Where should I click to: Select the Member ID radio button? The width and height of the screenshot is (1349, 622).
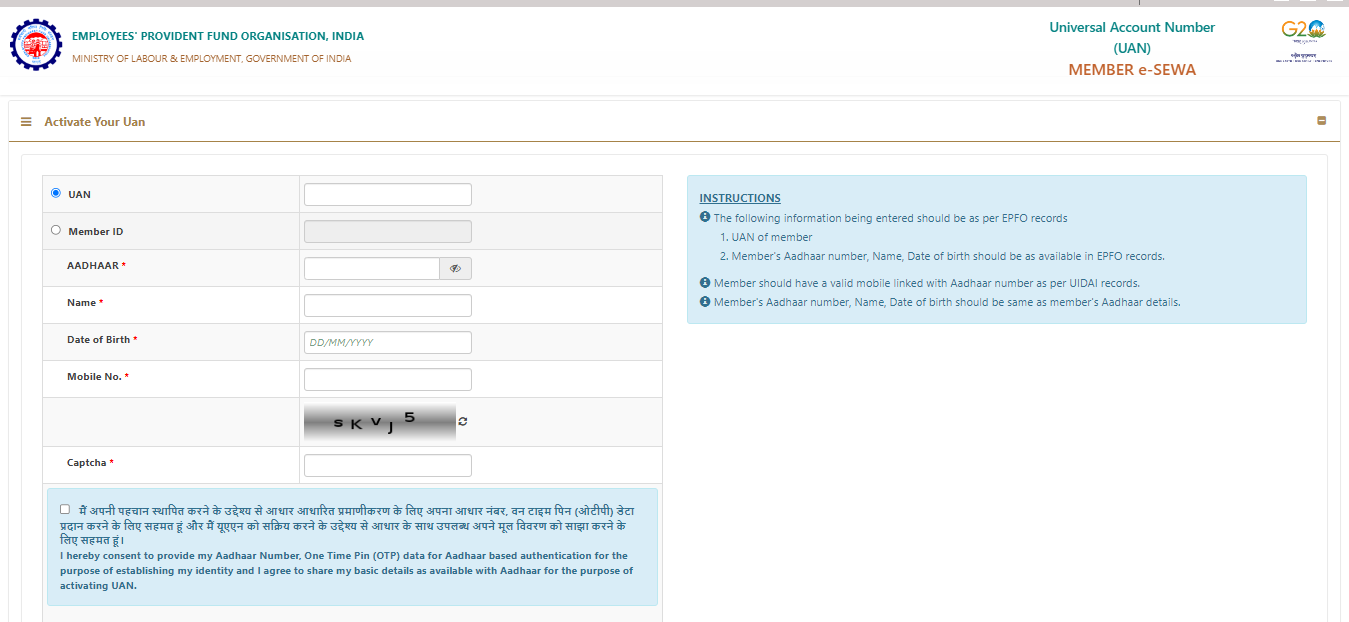coord(56,230)
